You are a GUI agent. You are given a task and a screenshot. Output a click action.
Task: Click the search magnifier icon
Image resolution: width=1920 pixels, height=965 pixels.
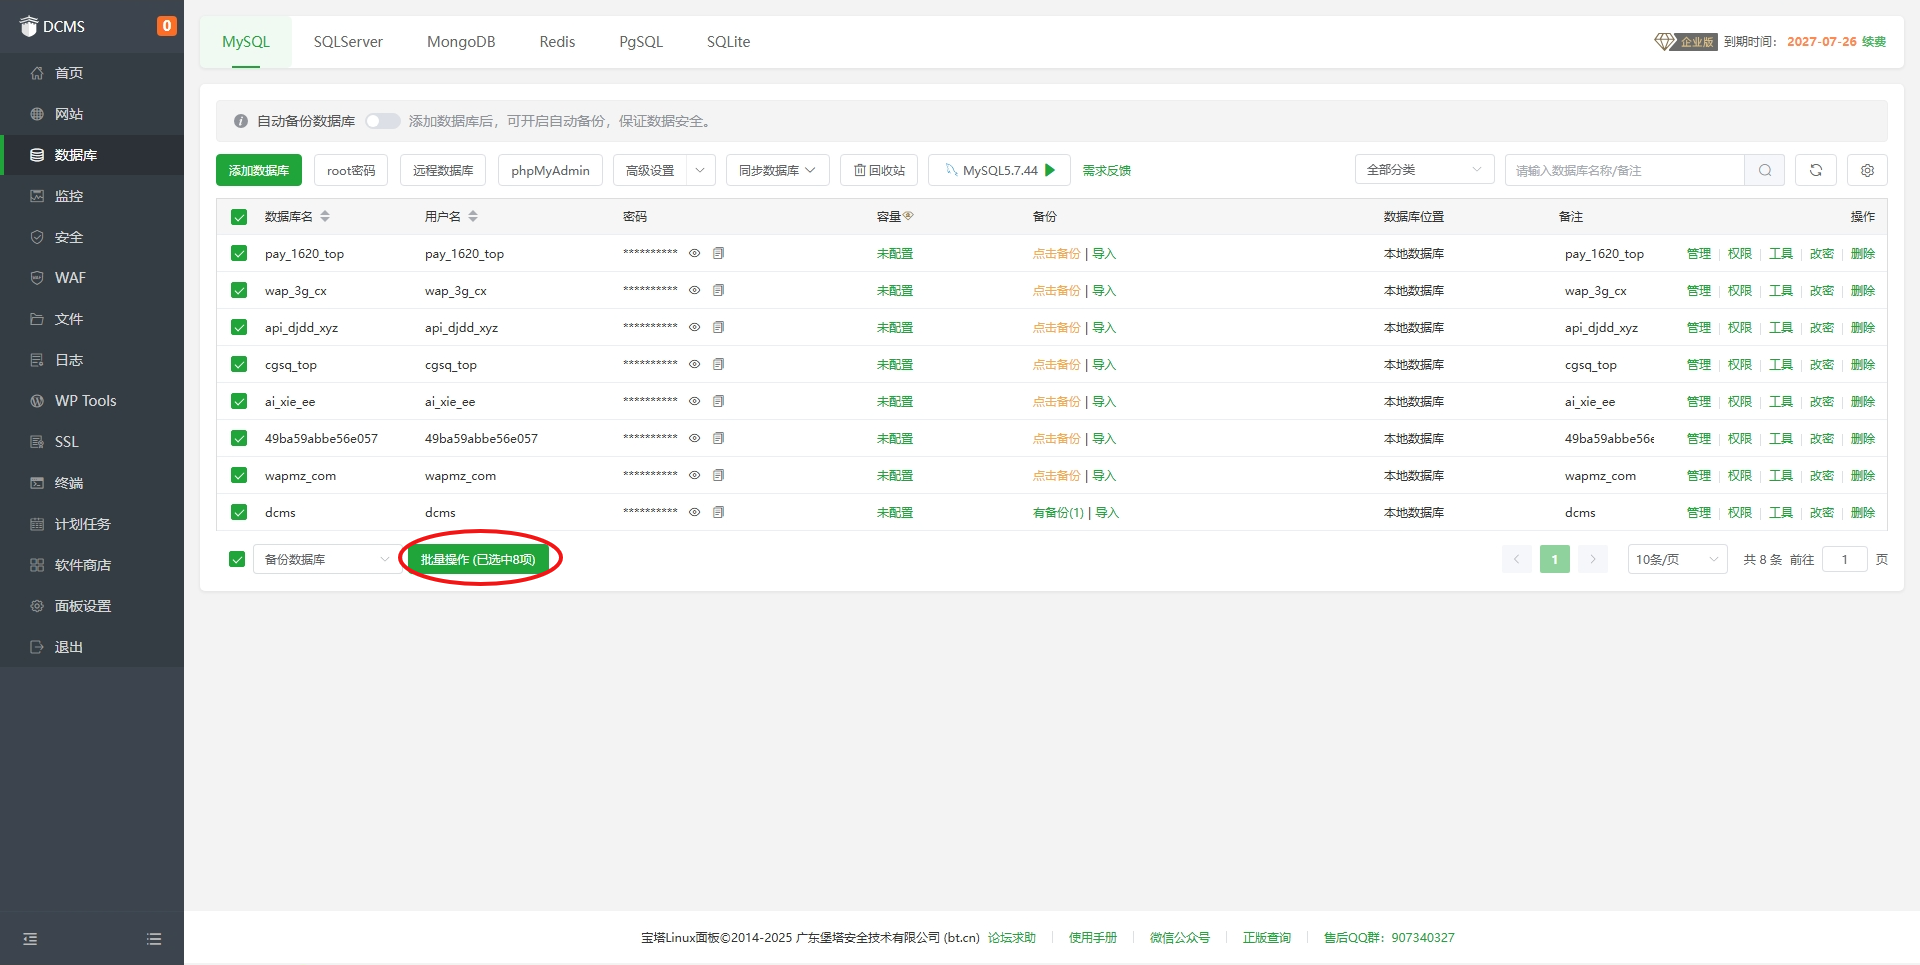pyautogui.click(x=1765, y=170)
